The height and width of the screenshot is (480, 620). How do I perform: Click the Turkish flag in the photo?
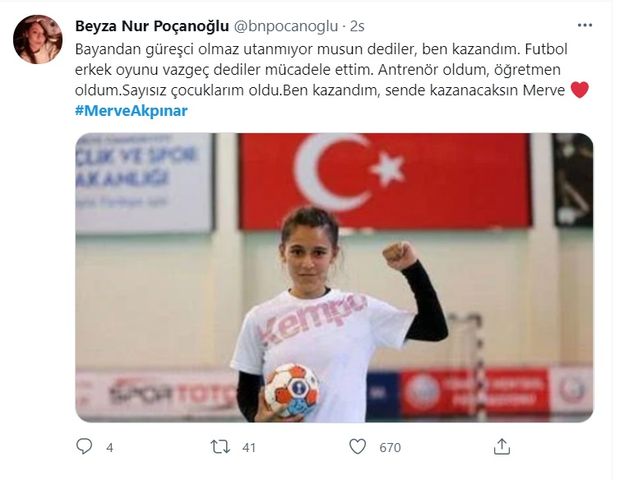385,181
